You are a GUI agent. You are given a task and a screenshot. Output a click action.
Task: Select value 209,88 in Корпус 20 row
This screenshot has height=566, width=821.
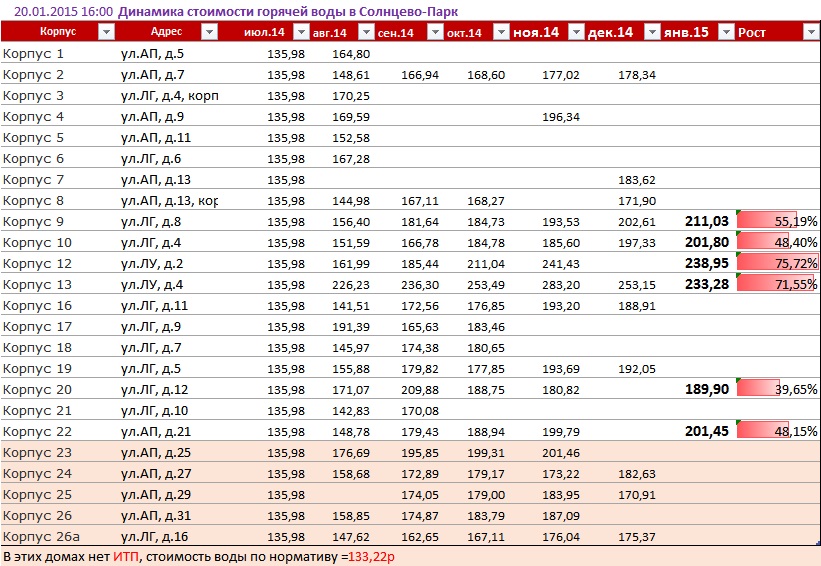(x=420, y=390)
